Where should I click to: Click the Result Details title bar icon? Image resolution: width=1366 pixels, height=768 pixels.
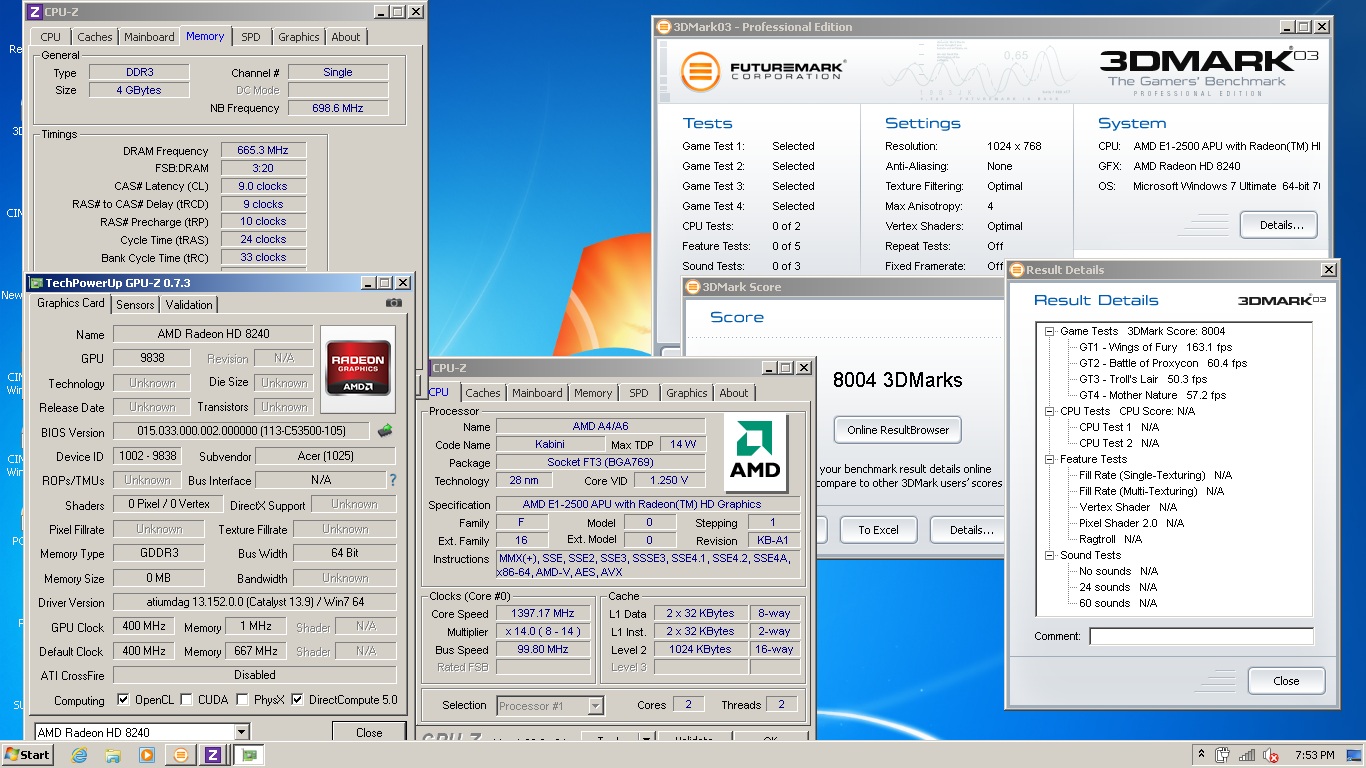point(1016,270)
